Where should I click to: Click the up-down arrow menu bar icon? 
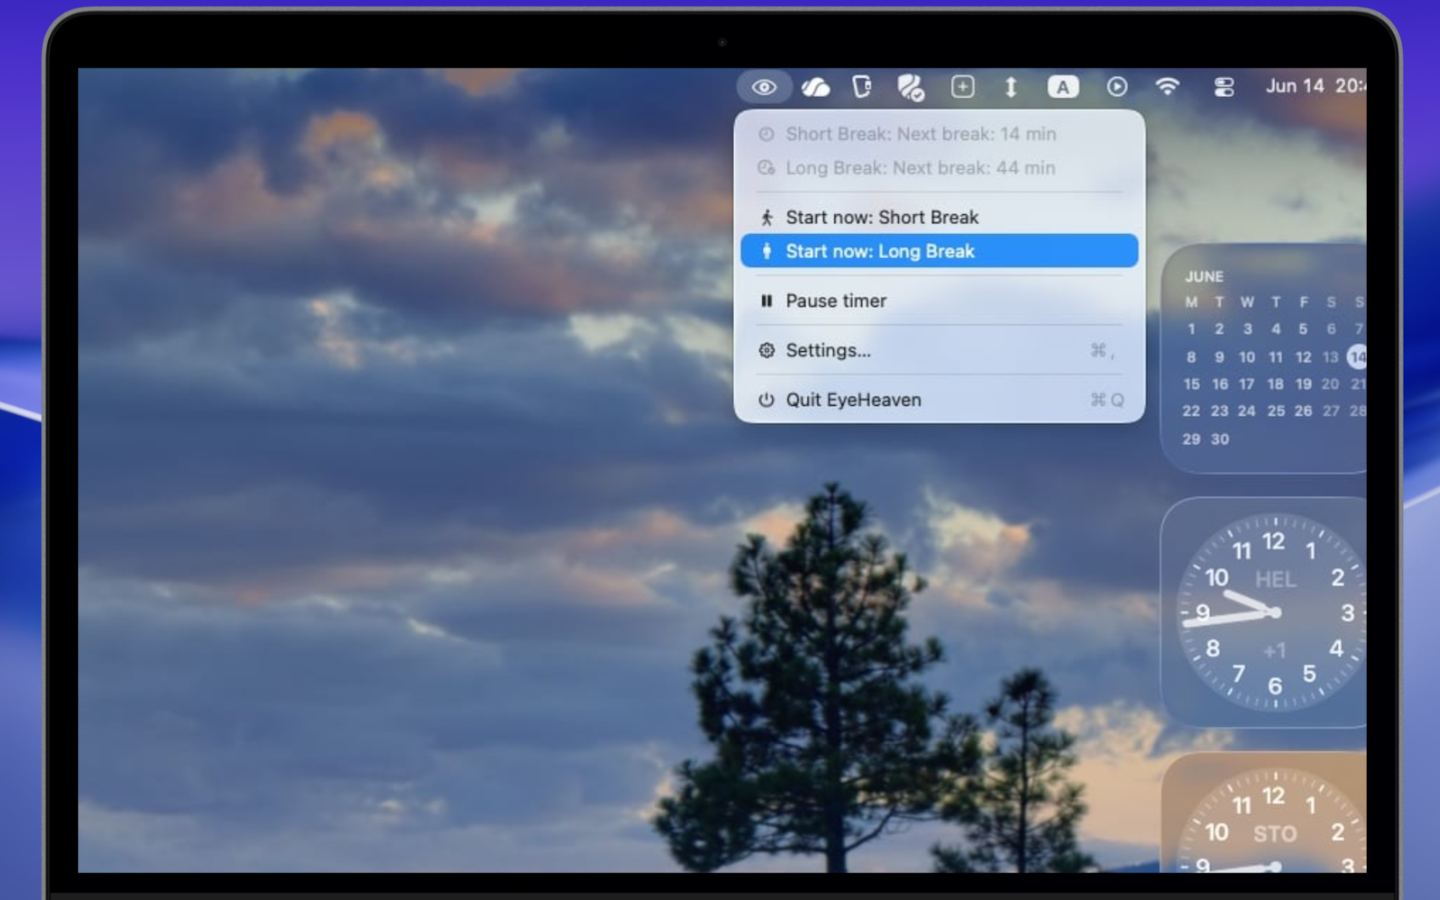1011,87
